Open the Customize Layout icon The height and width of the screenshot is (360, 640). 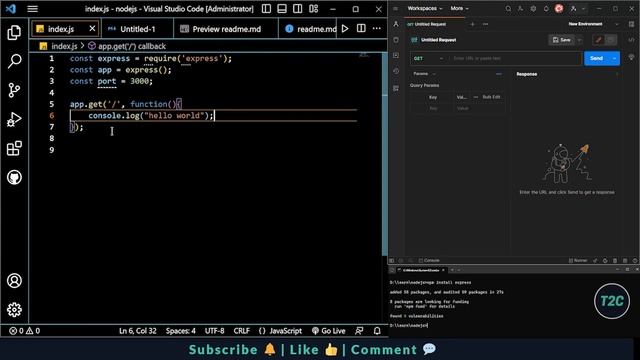click(x=313, y=9)
